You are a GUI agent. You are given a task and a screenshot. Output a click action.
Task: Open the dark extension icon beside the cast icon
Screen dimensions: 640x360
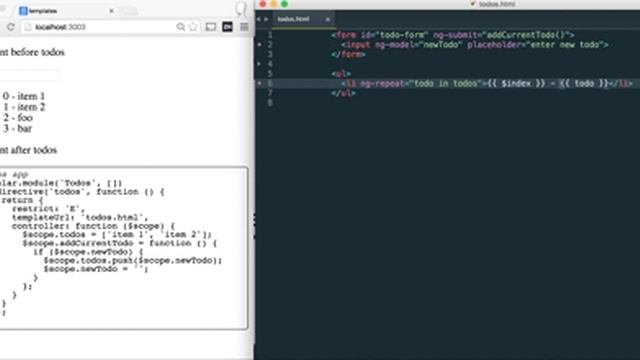pos(227,27)
